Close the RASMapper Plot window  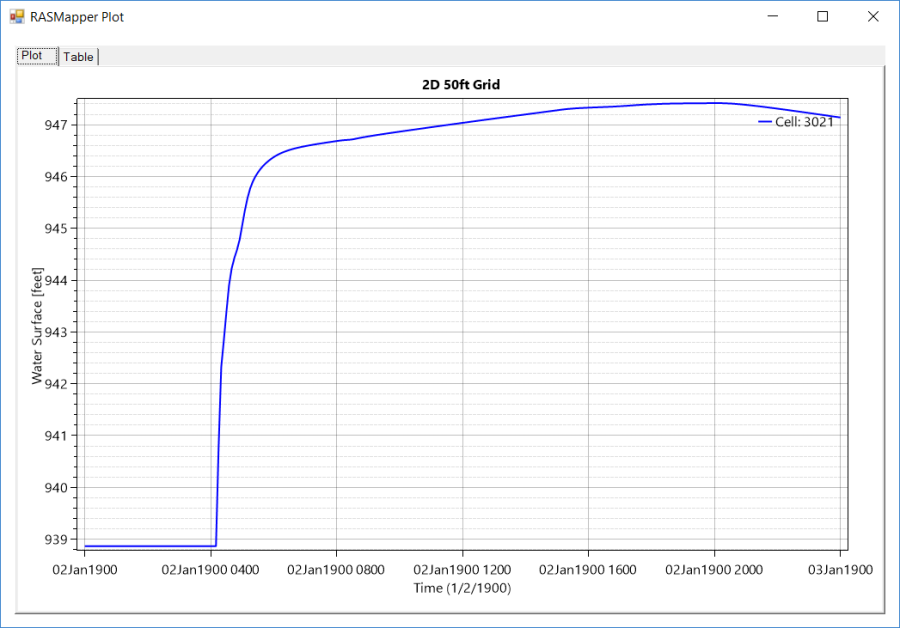[x=873, y=16]
